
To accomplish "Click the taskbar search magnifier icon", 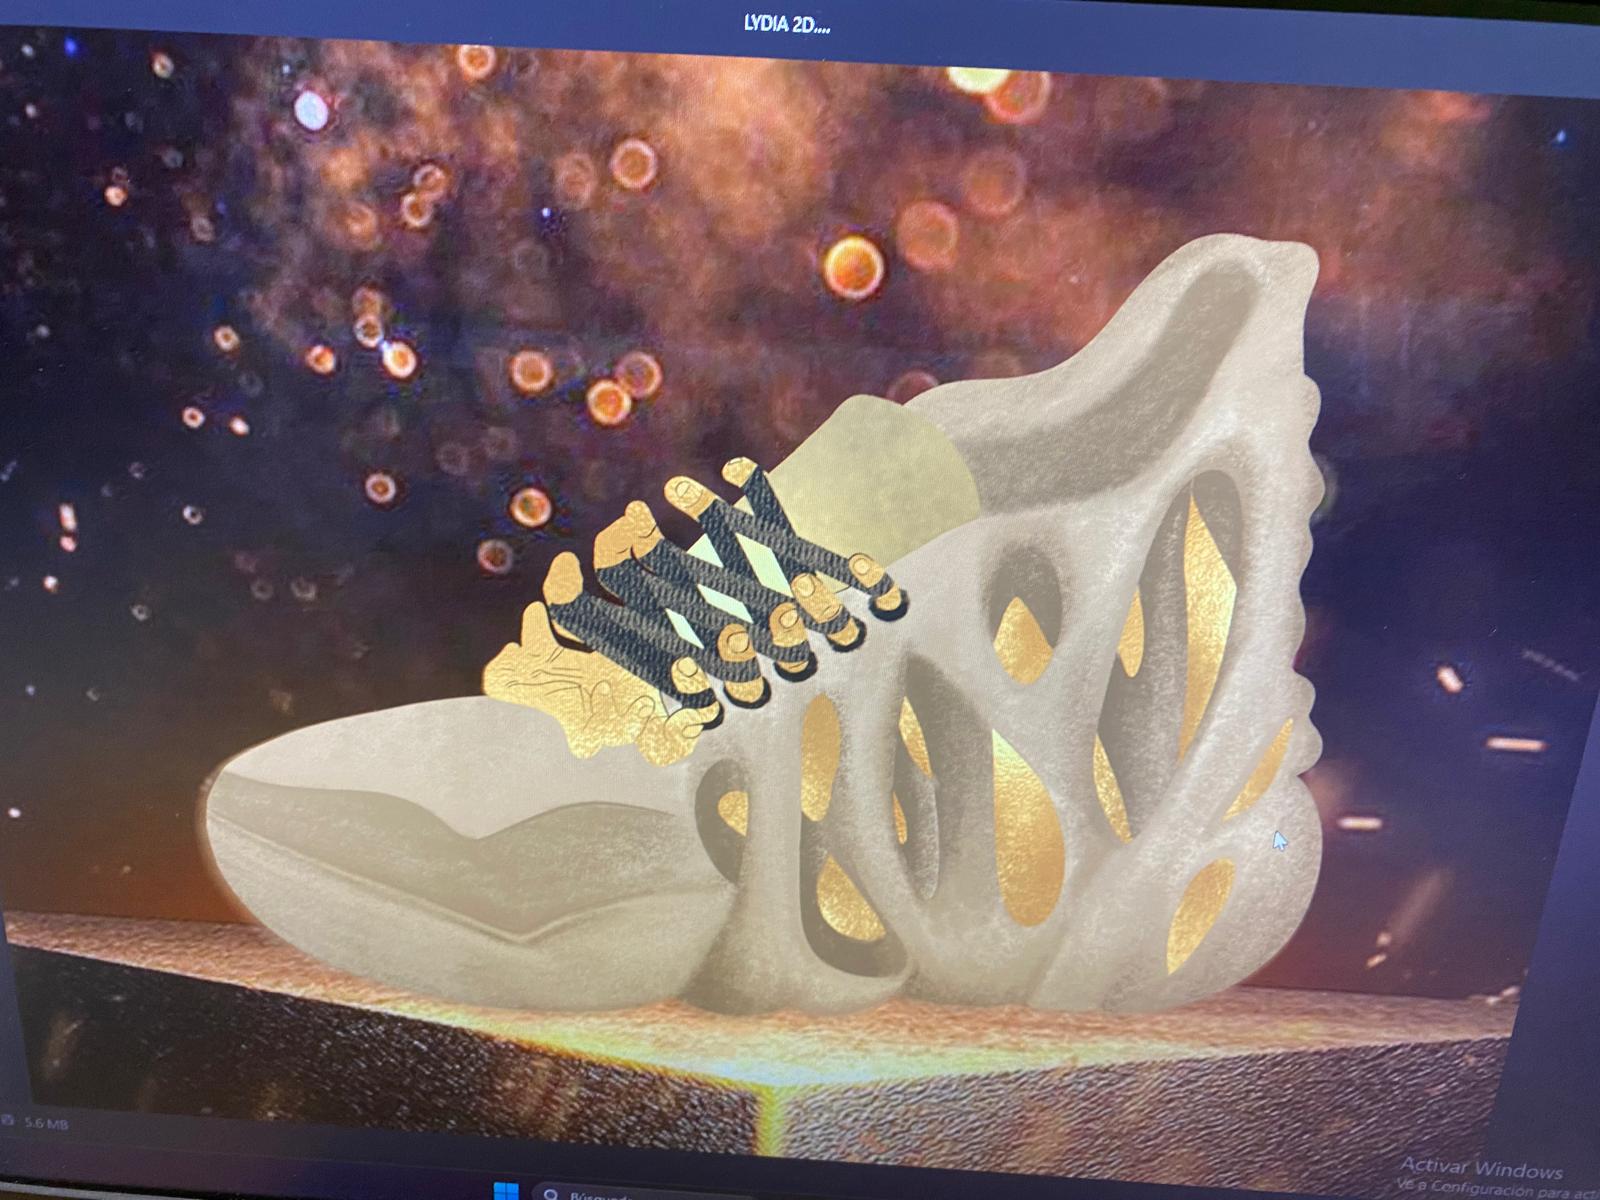I will [549, 1192].
